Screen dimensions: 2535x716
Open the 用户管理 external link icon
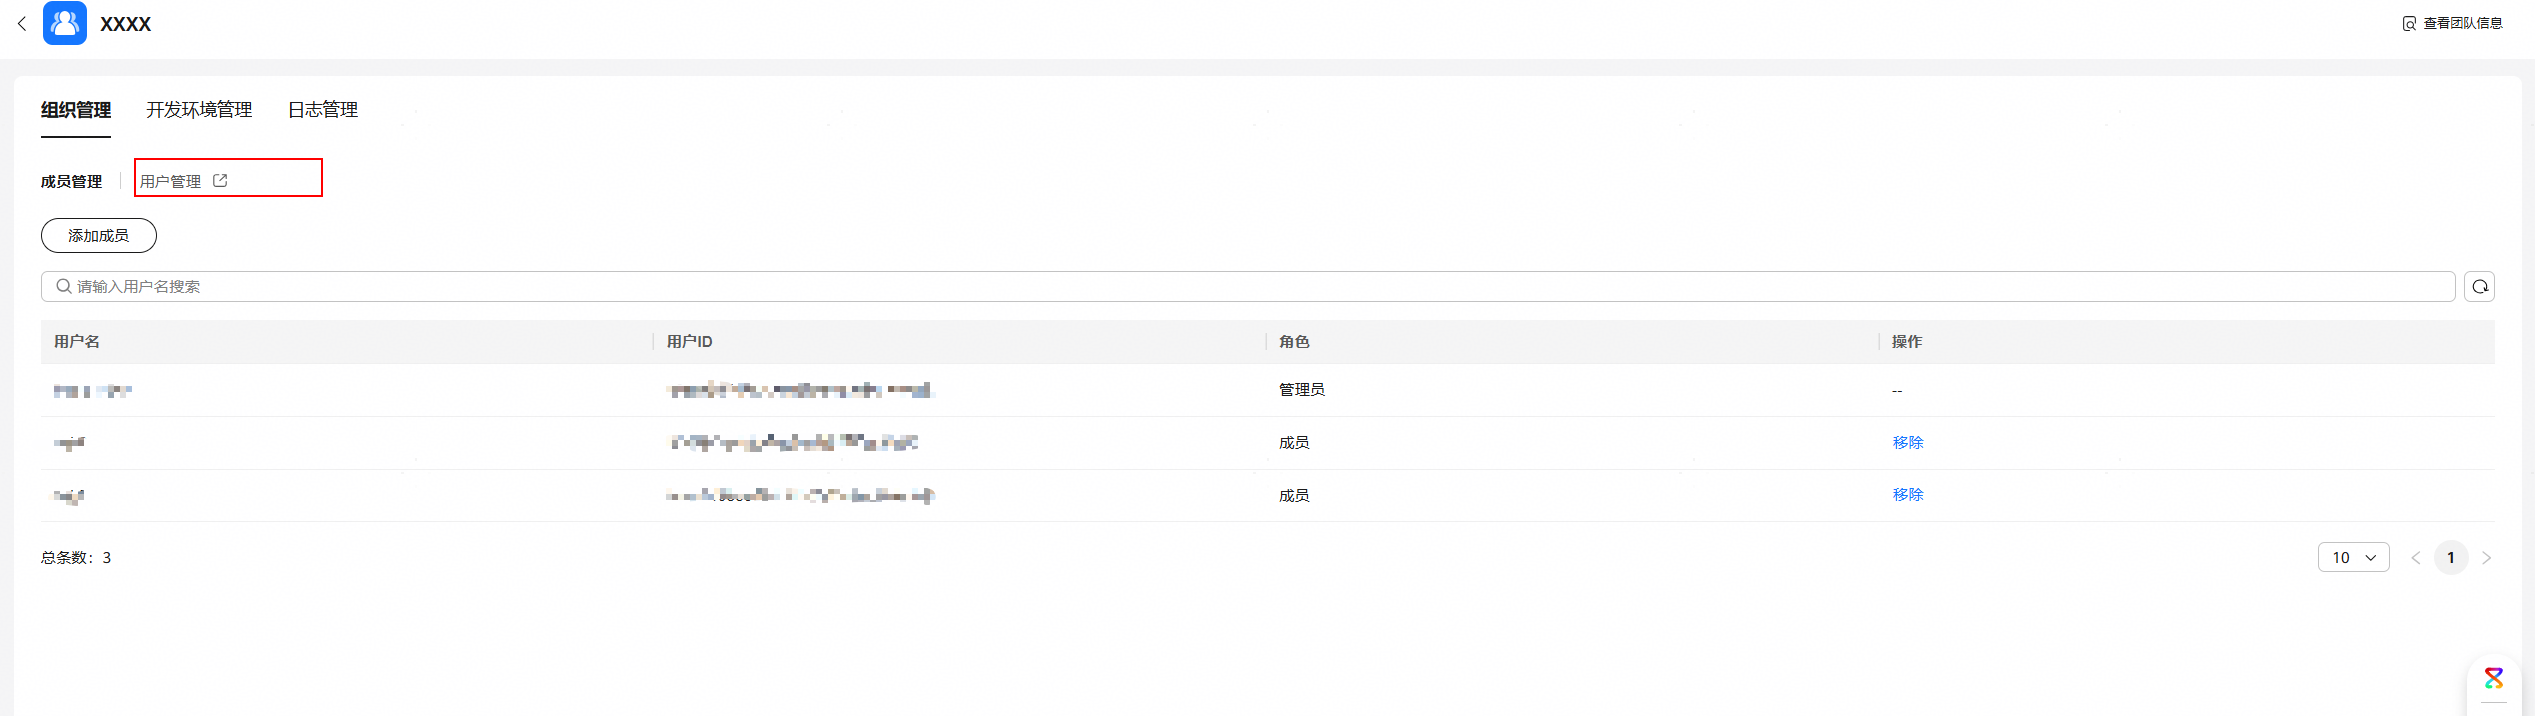tap(220, 181)
